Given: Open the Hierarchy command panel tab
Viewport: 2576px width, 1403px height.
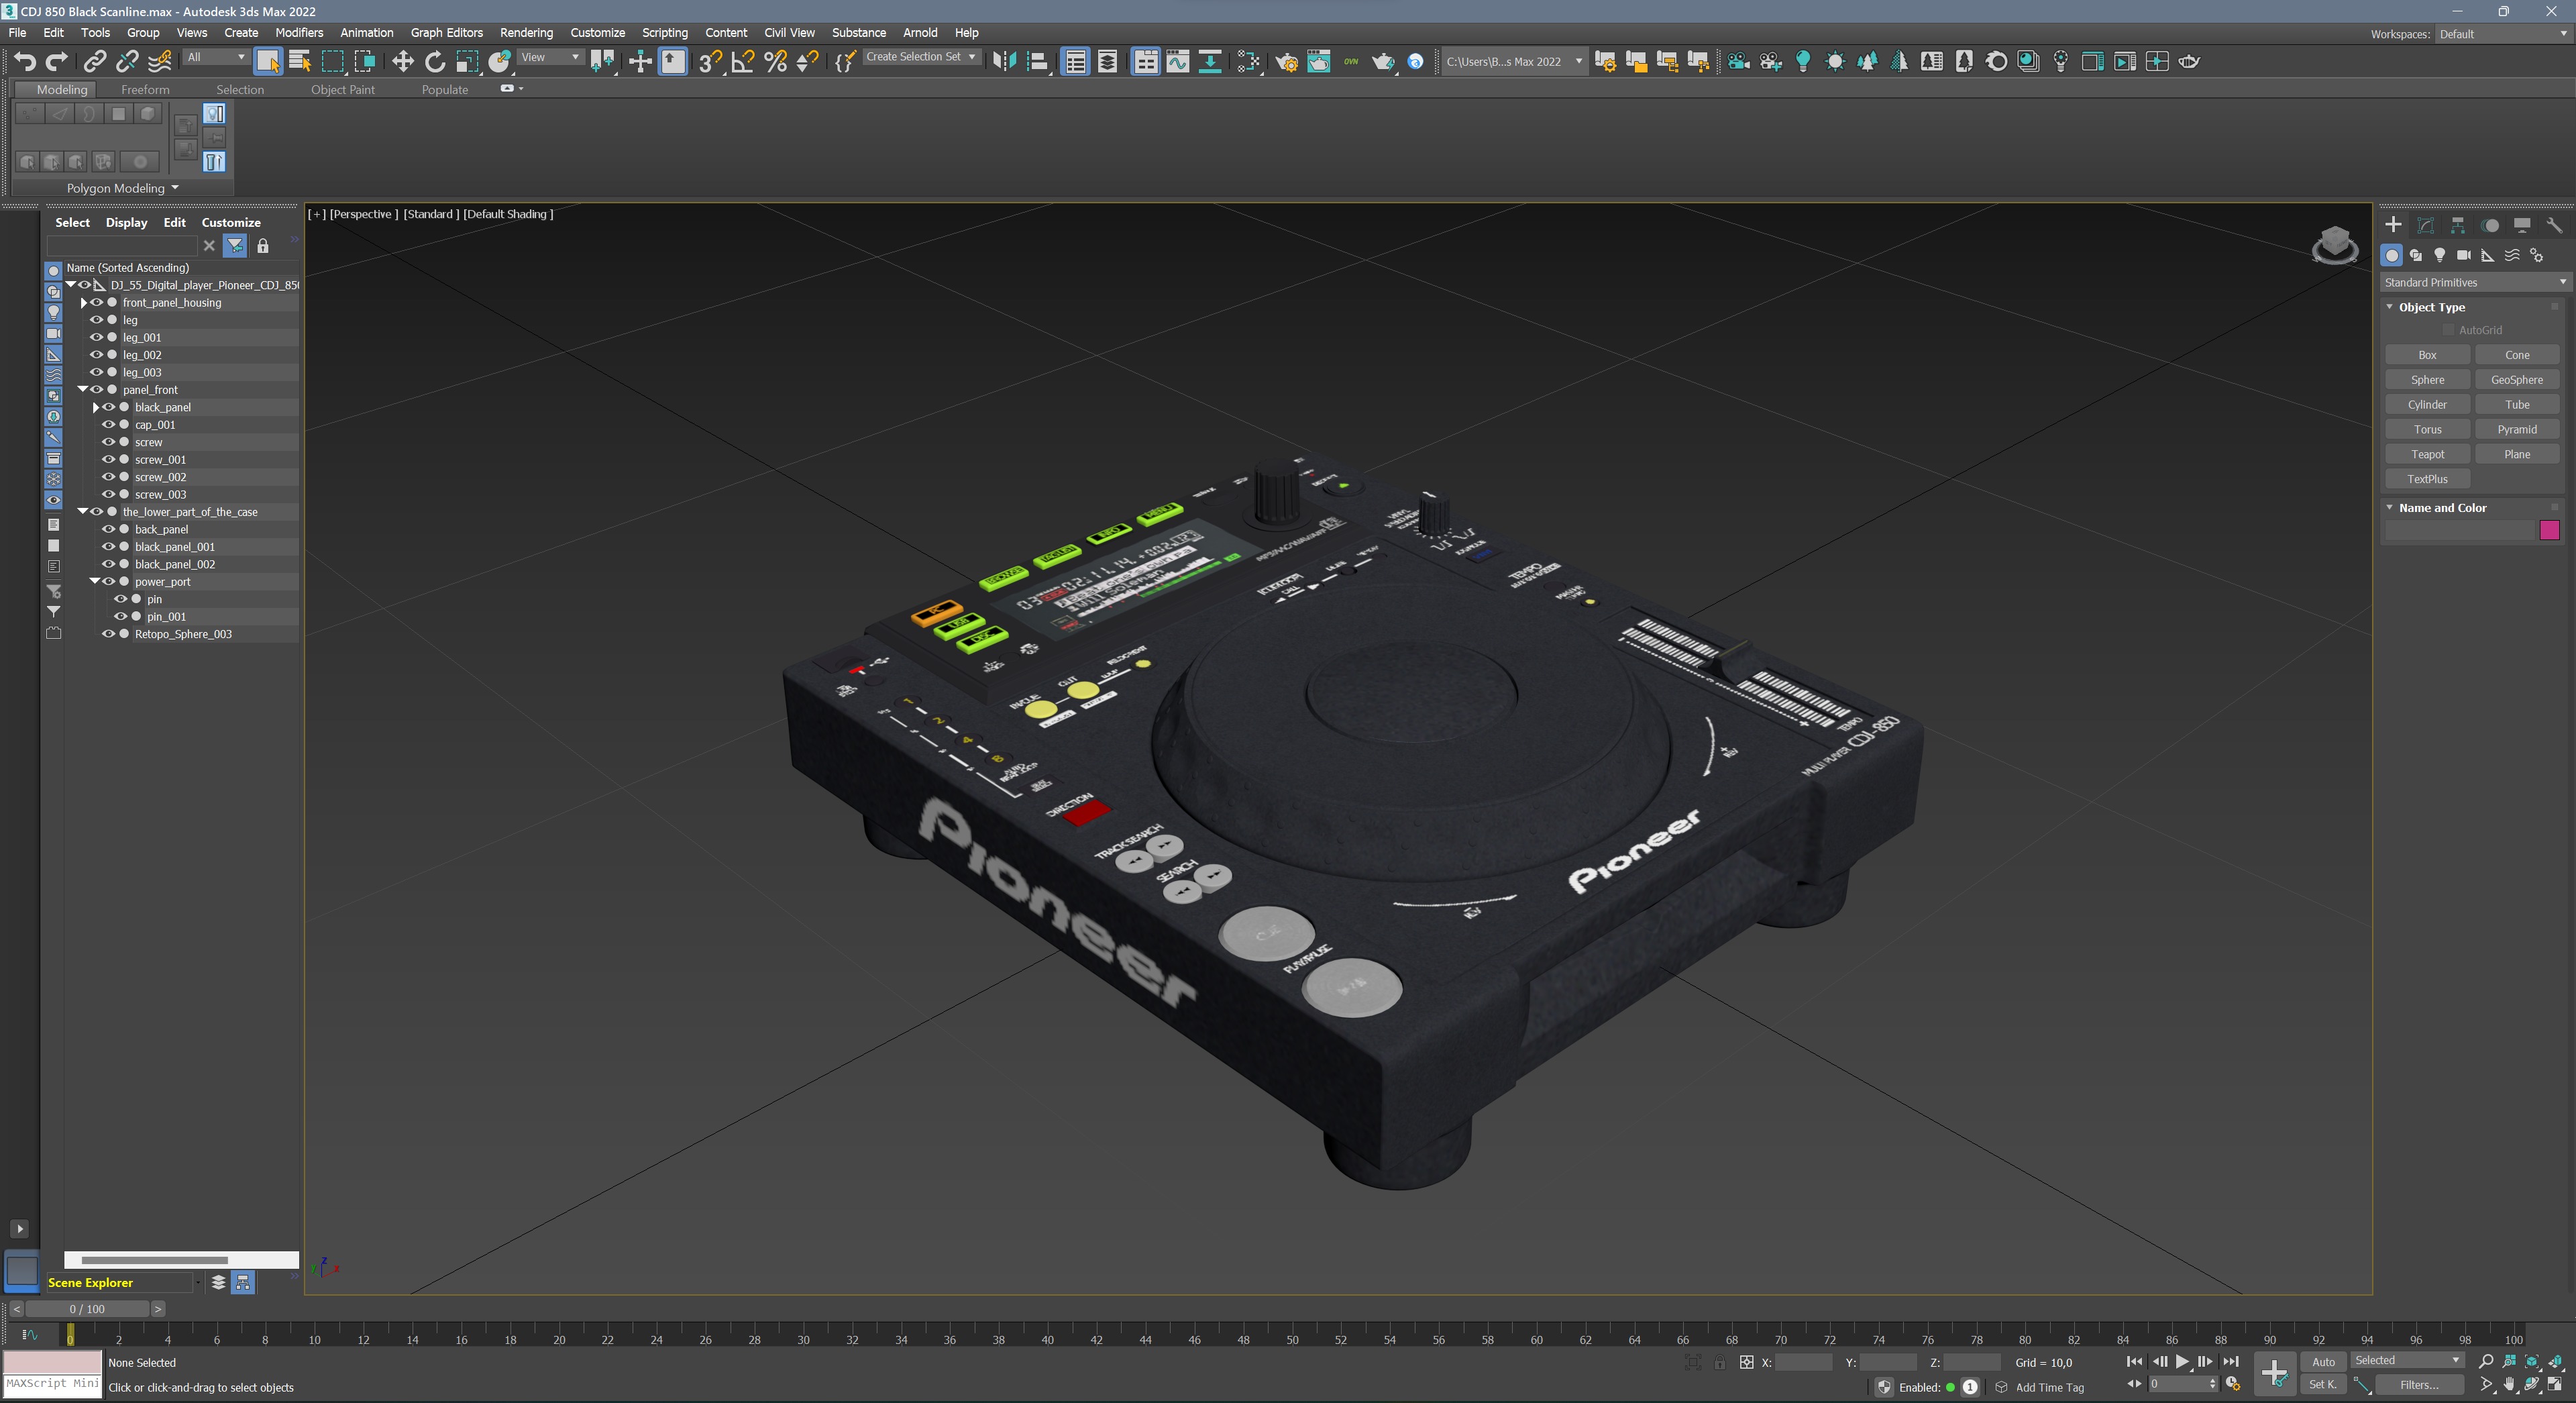Looking at the screenshot, I should [2457, 225].
